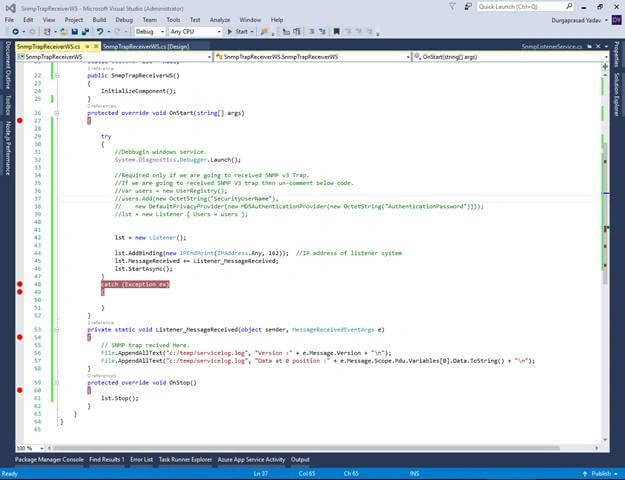The width and height of the screenshot is (625, 480).
Task: Toggle the breakpoint on line 48
Action: tap(20, 284)
